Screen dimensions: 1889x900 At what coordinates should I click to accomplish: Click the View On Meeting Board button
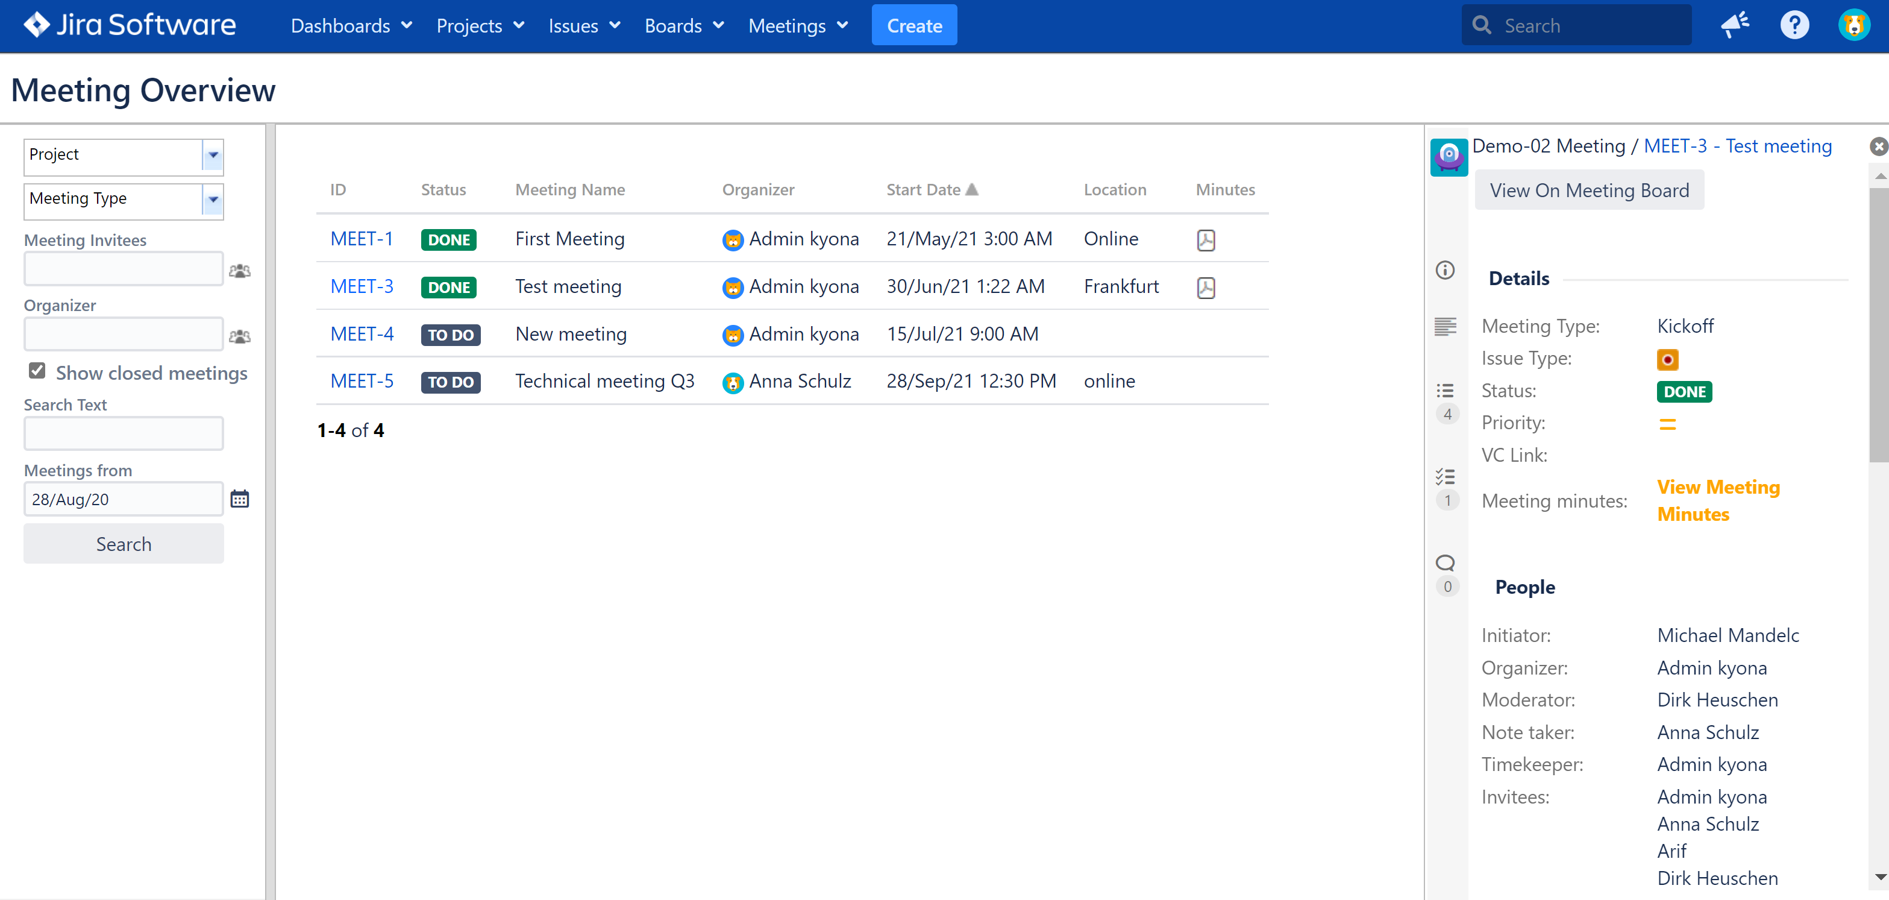coord(1588,190)
